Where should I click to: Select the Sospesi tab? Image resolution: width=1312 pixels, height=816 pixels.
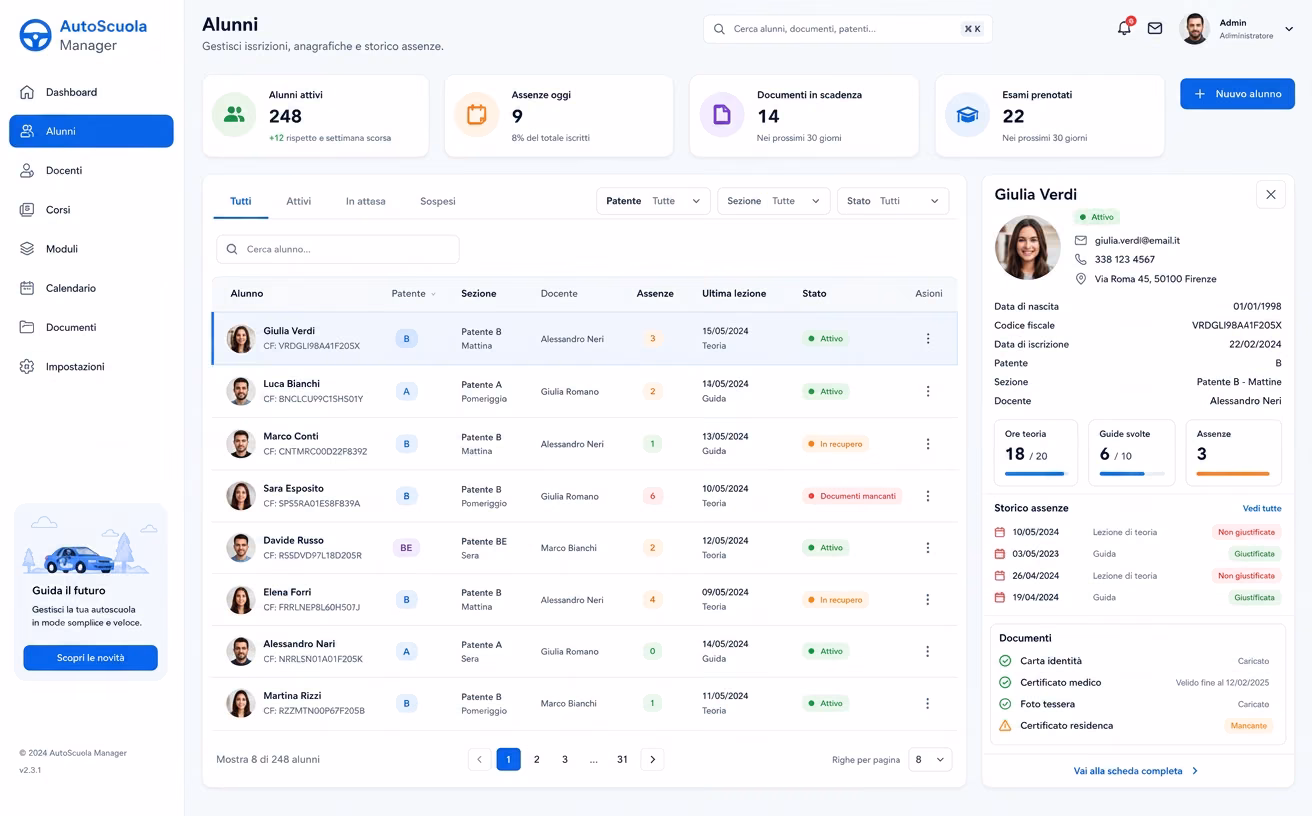(x=438, y=201)
